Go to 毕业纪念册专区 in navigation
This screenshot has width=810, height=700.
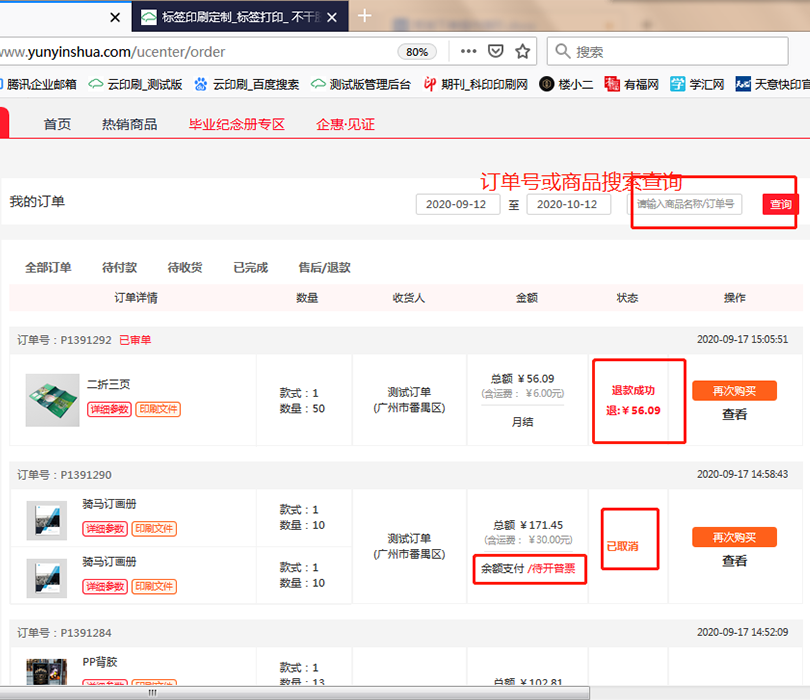237,124
